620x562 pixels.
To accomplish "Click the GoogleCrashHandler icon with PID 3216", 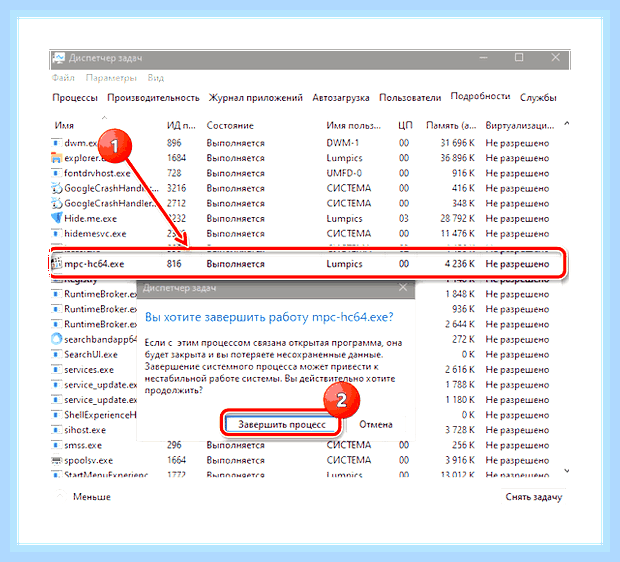I will point(57,188).
